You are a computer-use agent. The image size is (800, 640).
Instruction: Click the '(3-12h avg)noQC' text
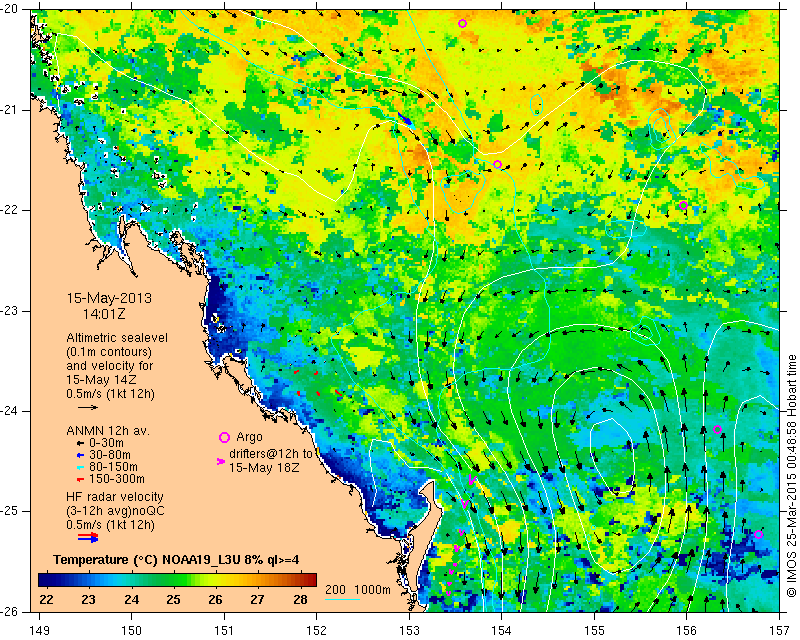115,511
